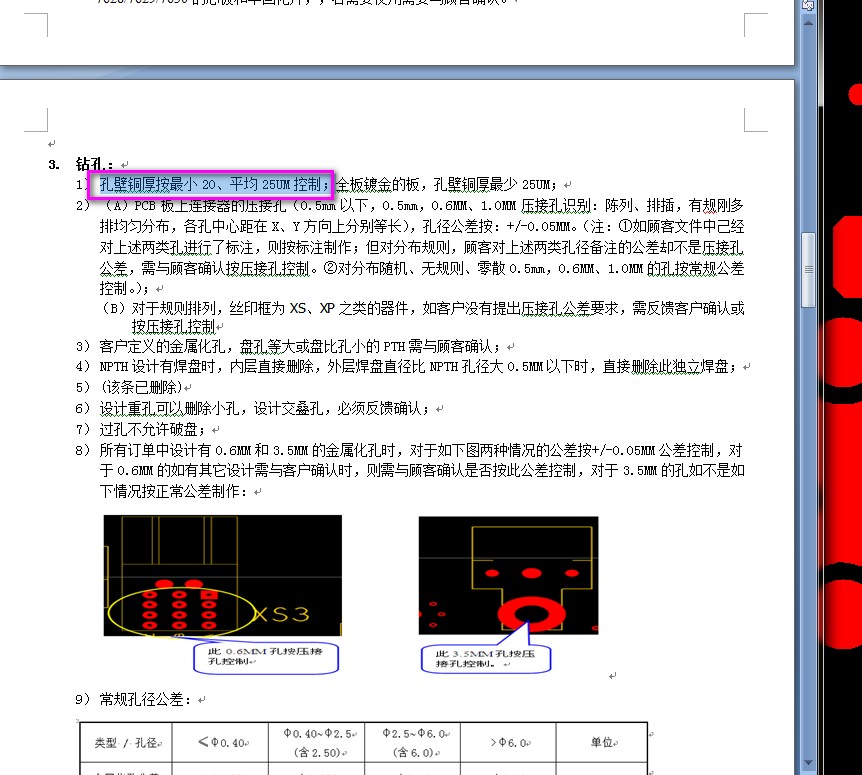Click the table header cell '类型 / 孔径'

(x=126, y=743)
